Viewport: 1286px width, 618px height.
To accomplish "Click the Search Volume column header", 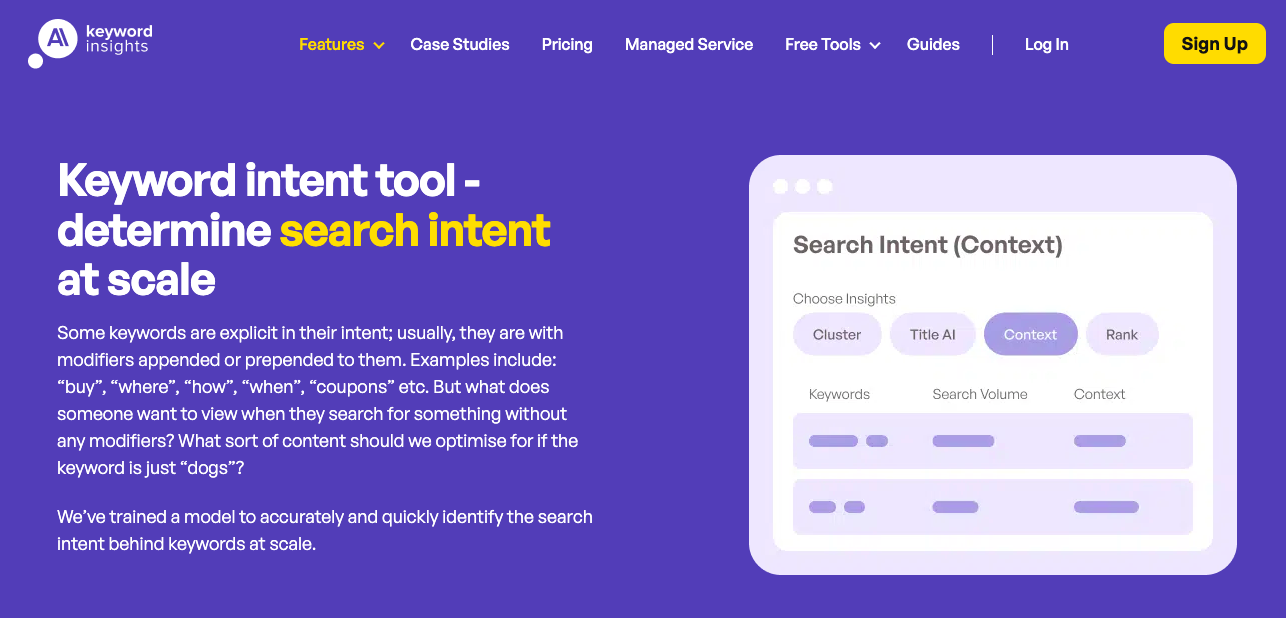I will tap(980, 394).
